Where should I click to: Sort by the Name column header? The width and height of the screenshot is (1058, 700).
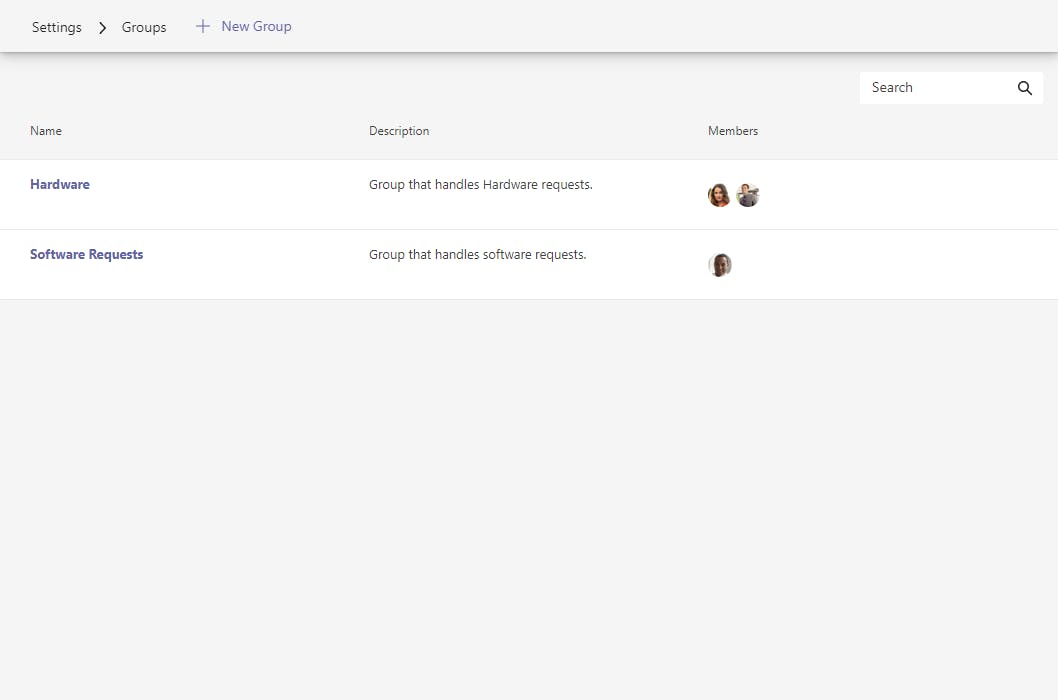(46, 131)
